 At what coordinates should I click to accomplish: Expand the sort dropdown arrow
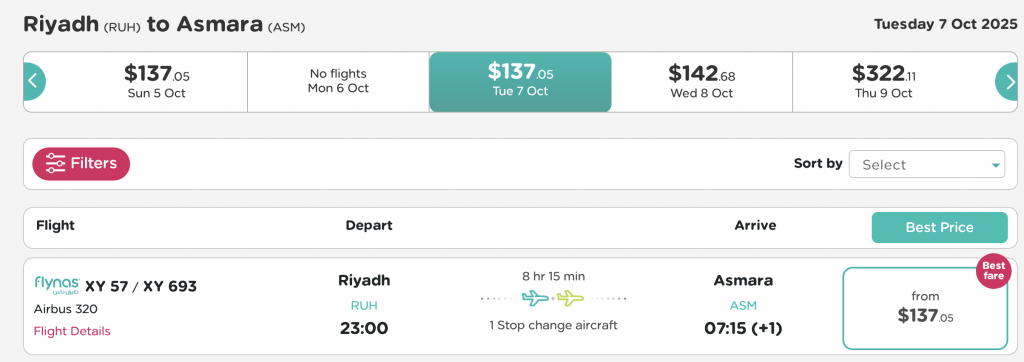coord(995,165)
